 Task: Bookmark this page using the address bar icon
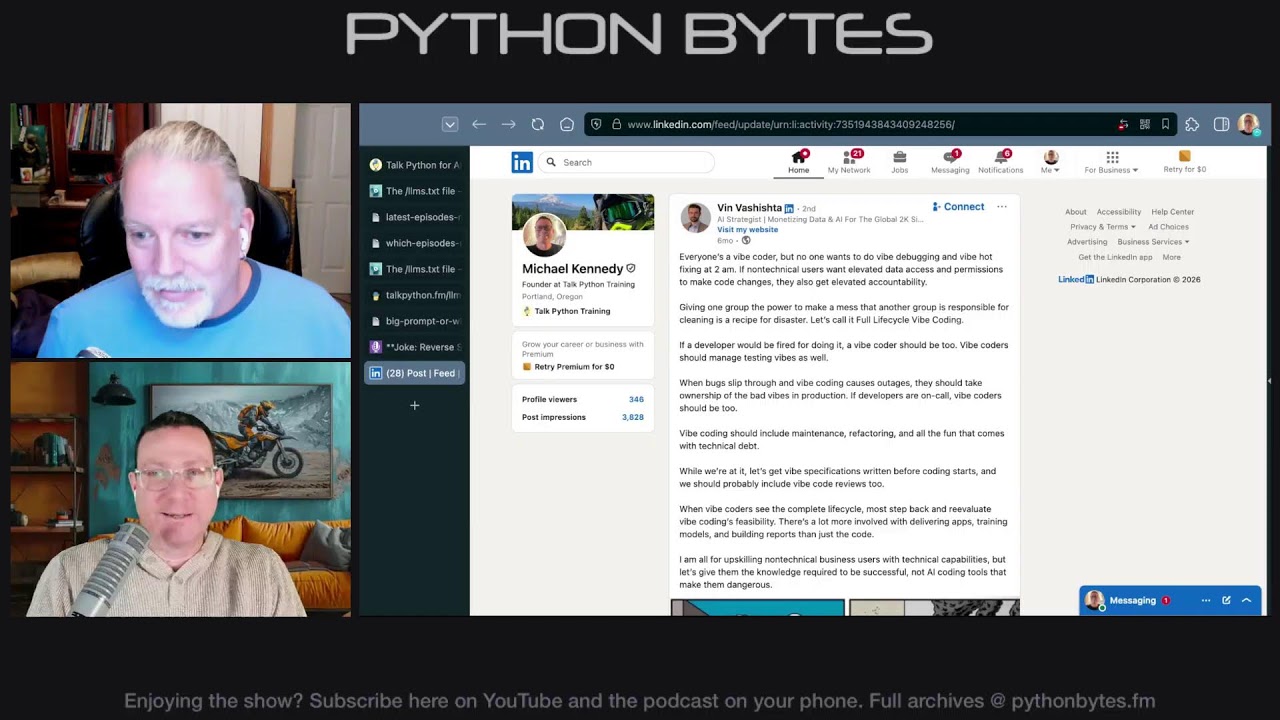click(1165, 125)
